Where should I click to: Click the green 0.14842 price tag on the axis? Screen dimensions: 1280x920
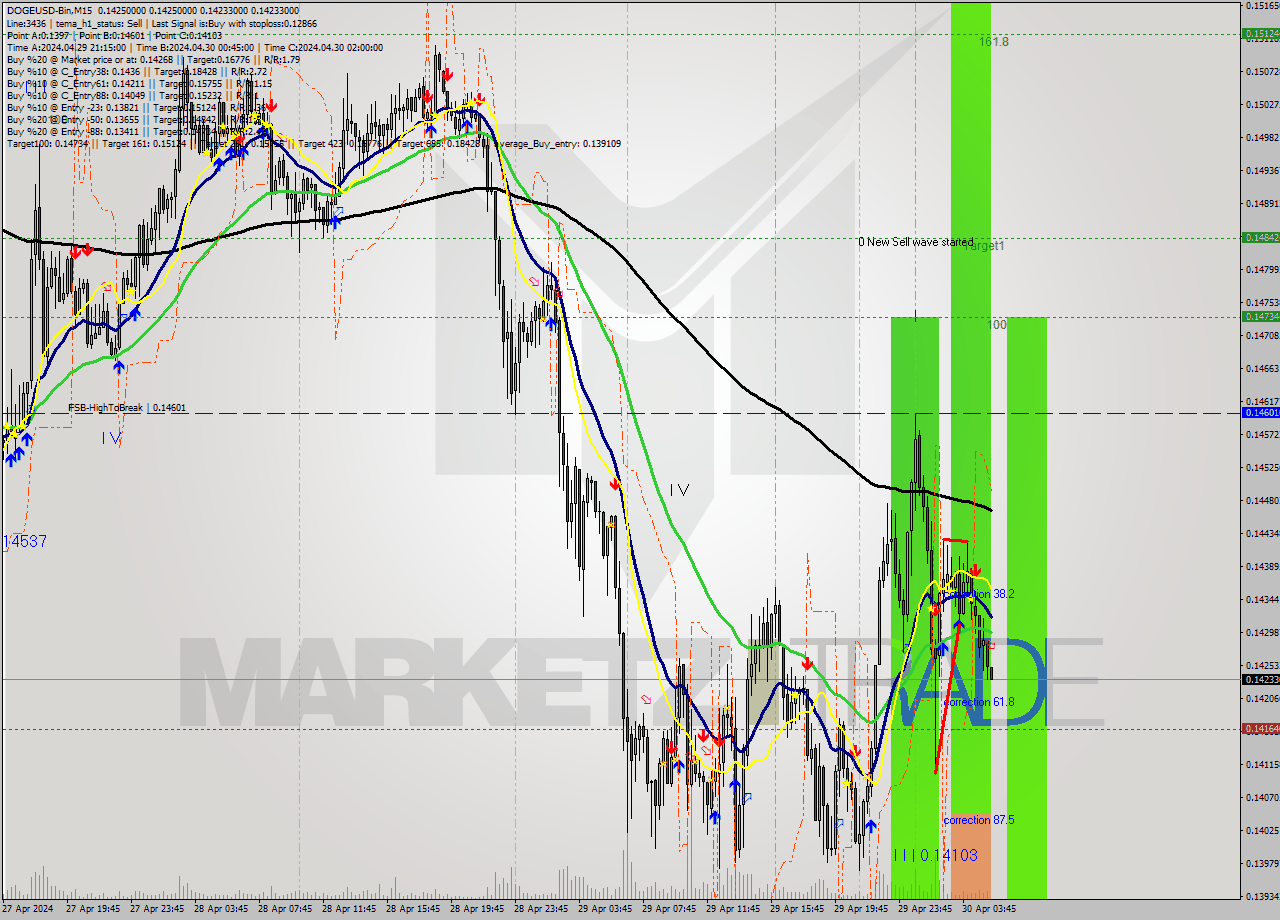pos(1260,237)
